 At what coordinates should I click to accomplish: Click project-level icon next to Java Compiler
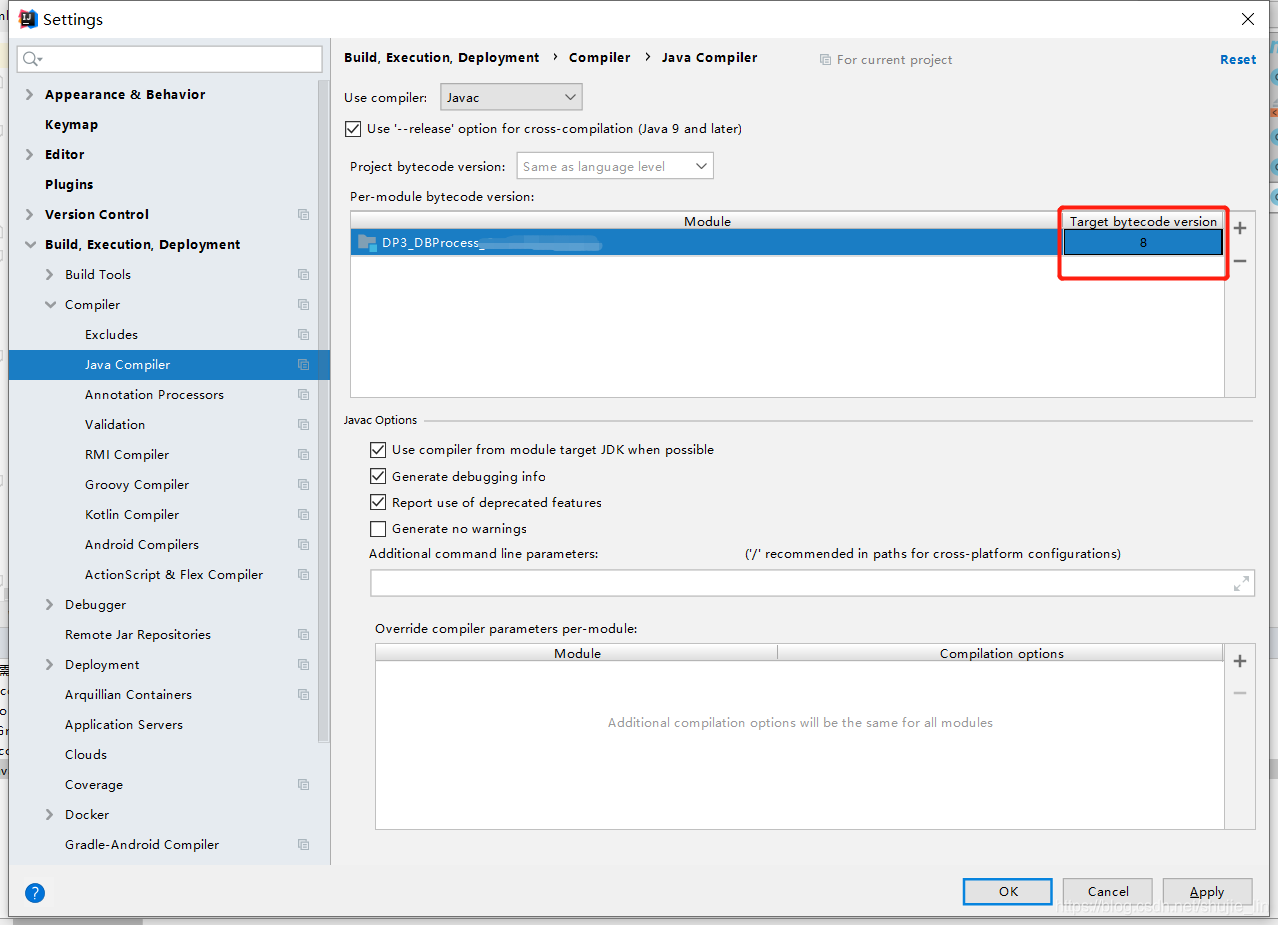(303, 364)
